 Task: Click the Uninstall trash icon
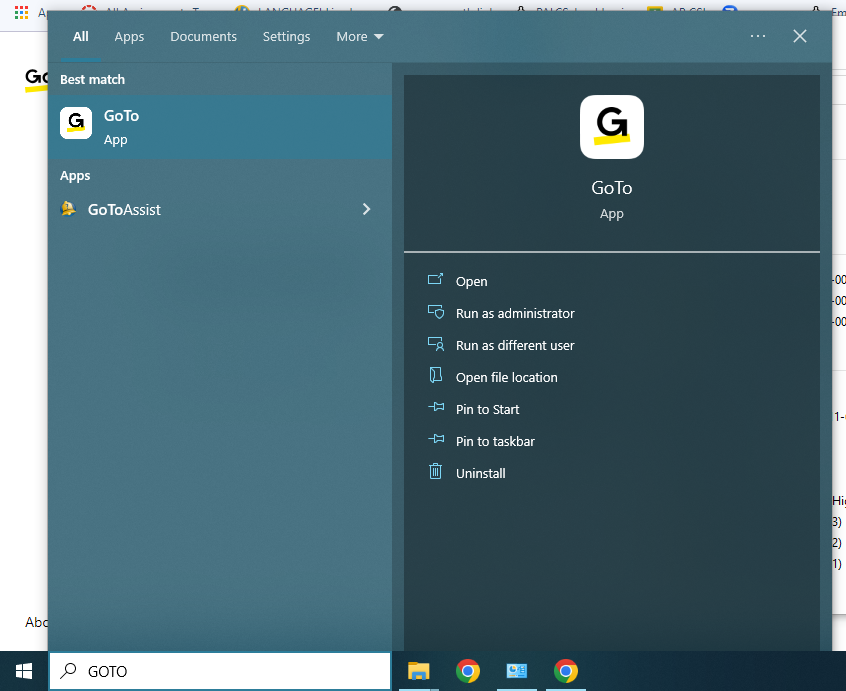point(435,471)
